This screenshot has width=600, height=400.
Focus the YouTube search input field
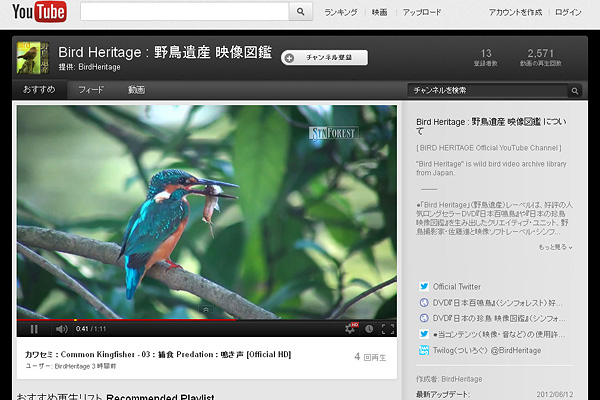coord(184,12)
